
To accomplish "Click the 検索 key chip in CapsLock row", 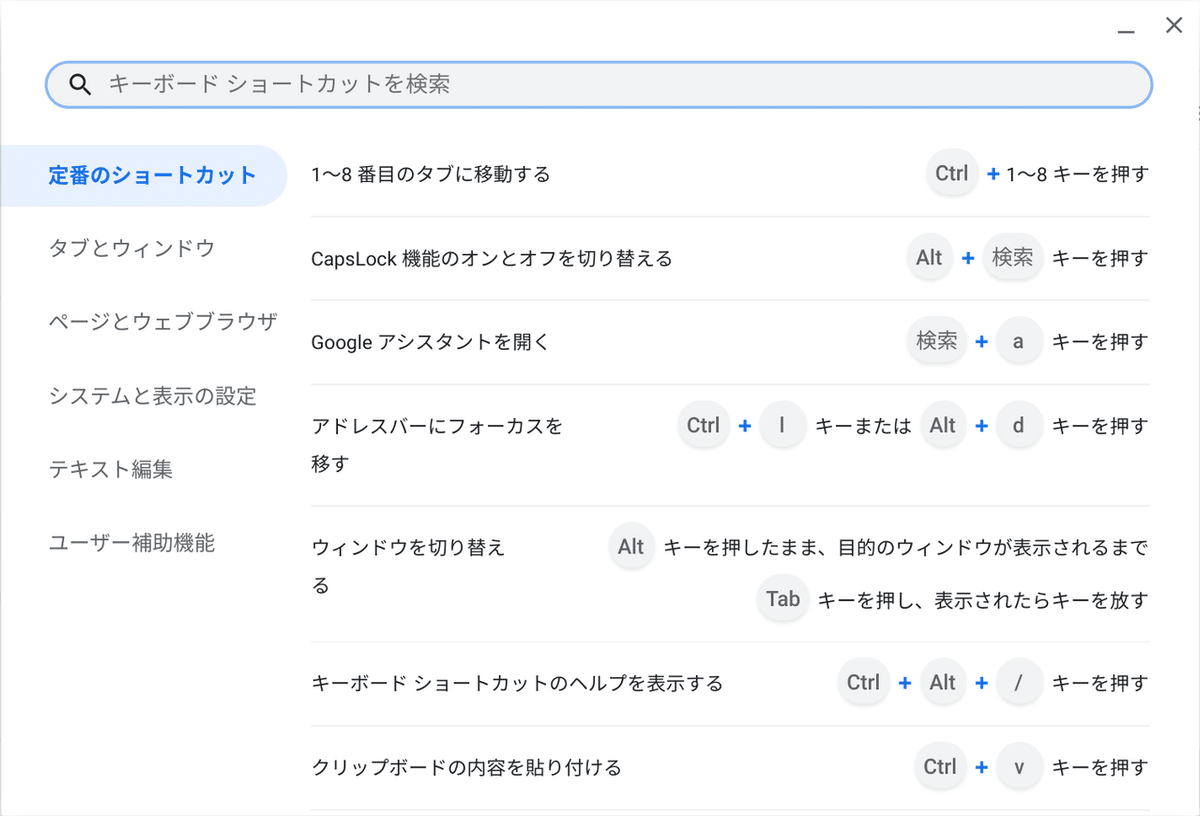I will coord(1012,258).
